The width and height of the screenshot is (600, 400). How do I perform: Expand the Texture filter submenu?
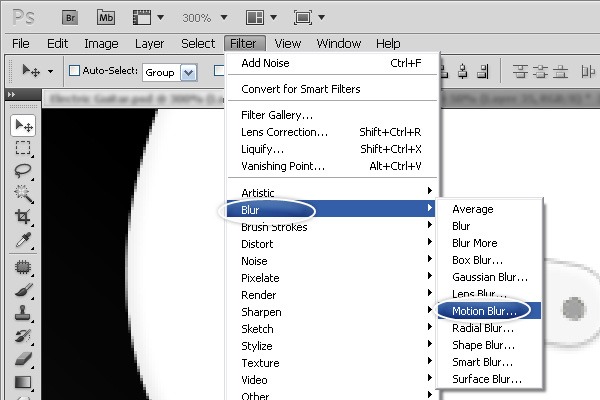(x=331, y=363)
